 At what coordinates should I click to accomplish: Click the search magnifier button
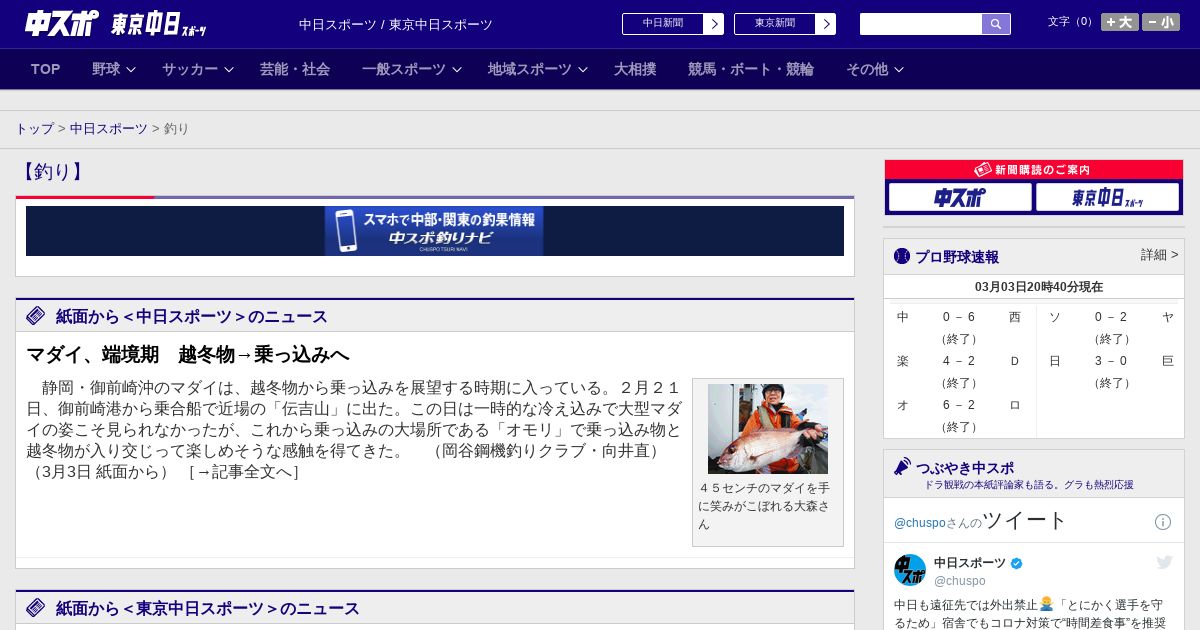coord(996,24)
